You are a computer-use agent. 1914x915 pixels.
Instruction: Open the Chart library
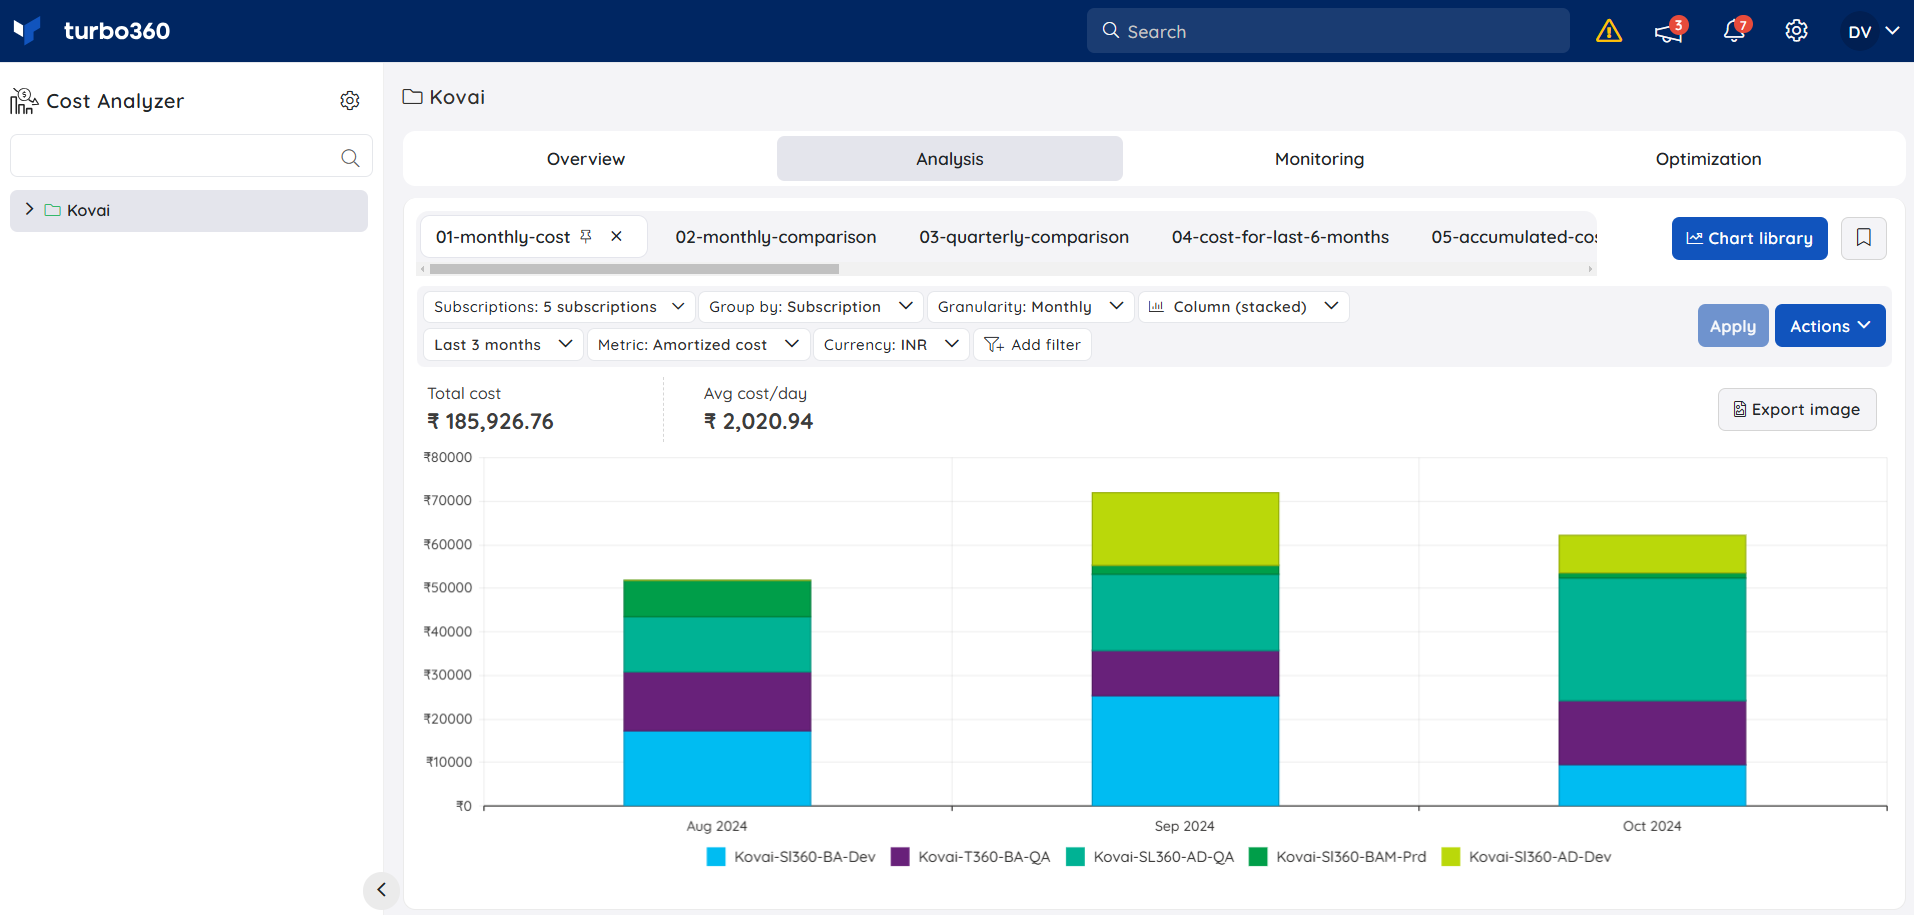point(1749,238)
